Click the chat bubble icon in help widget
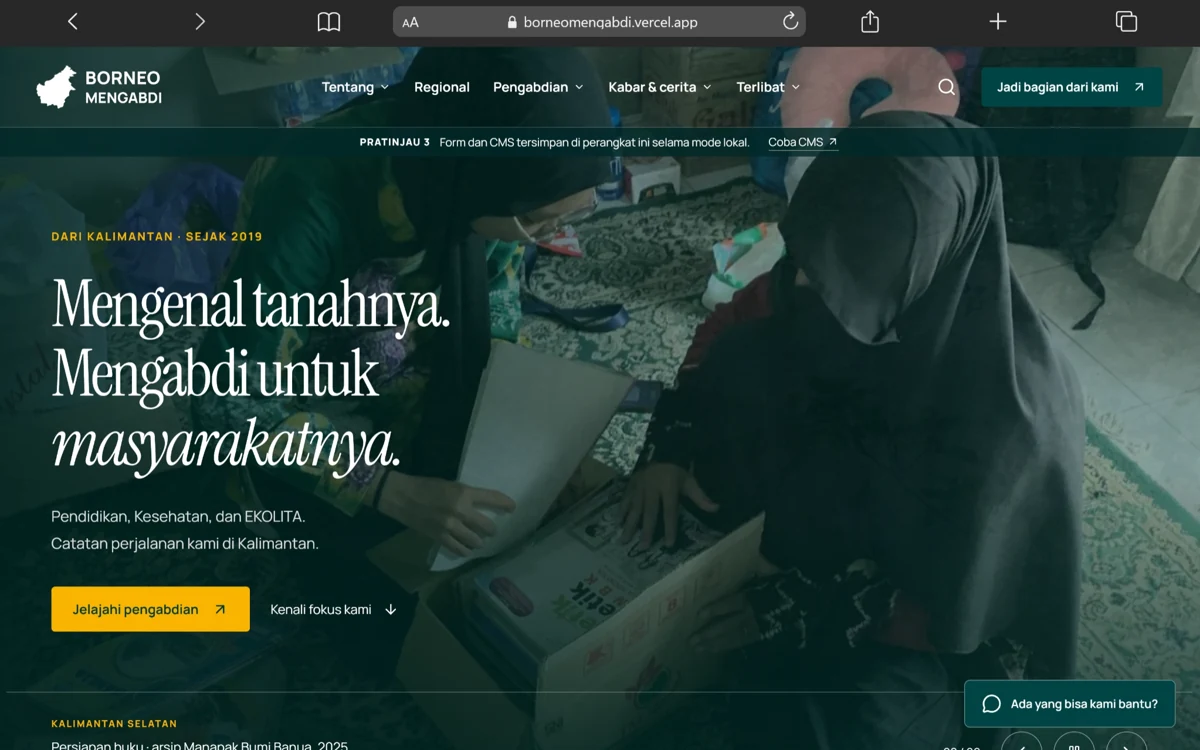1200x750 pixels. point(991,704)
